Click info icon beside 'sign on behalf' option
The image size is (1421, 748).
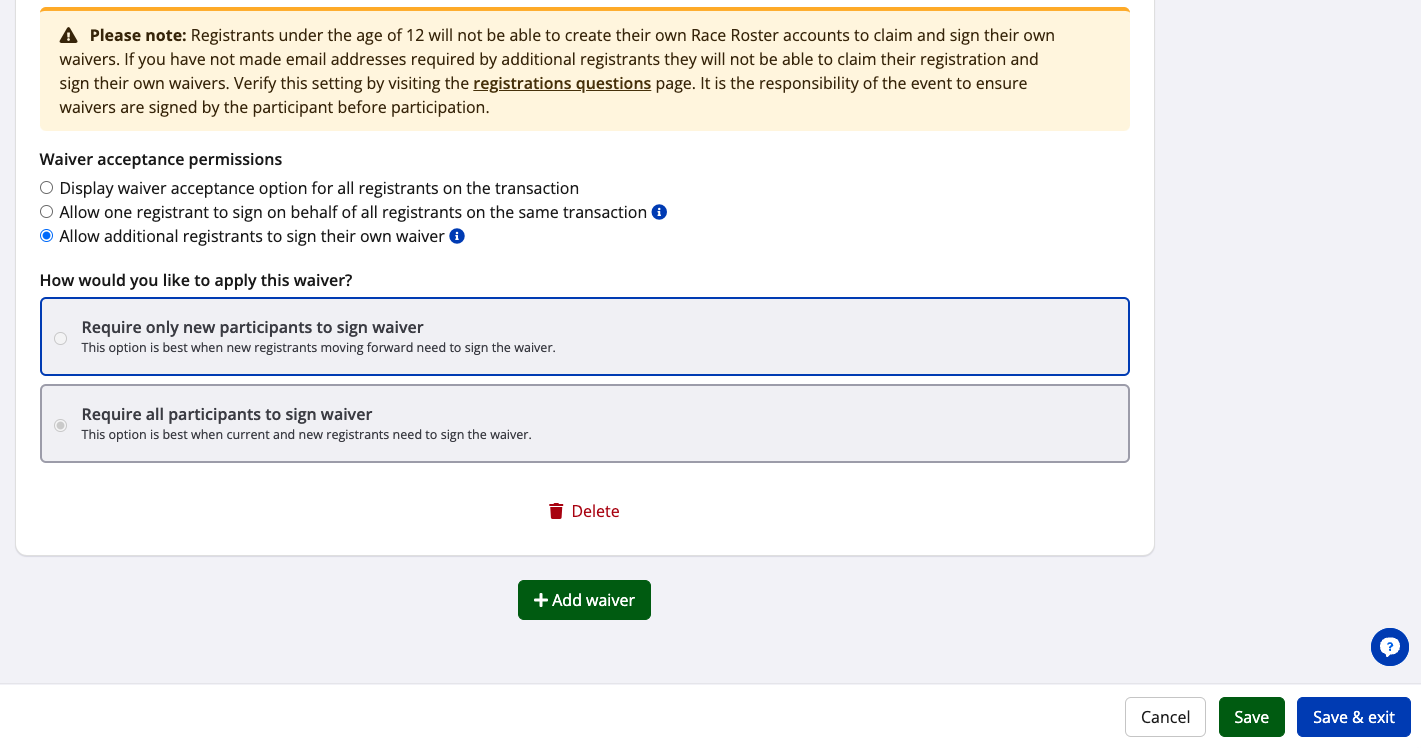point(659,212)
